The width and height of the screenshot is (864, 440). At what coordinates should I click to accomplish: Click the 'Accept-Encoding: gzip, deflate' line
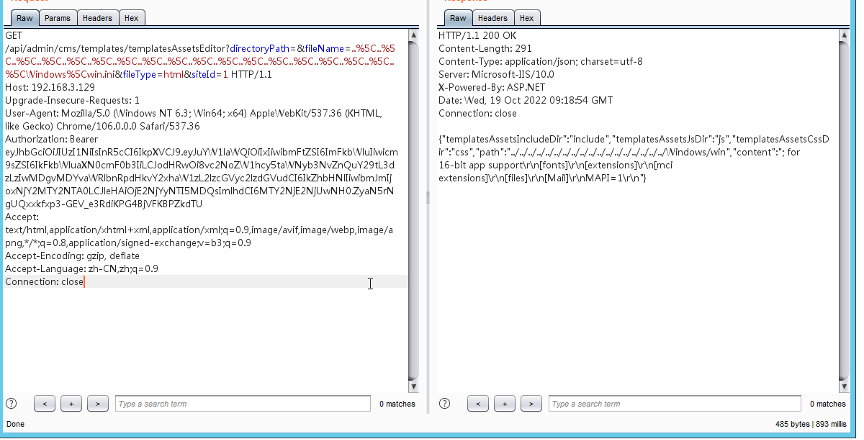coord(72,256)
